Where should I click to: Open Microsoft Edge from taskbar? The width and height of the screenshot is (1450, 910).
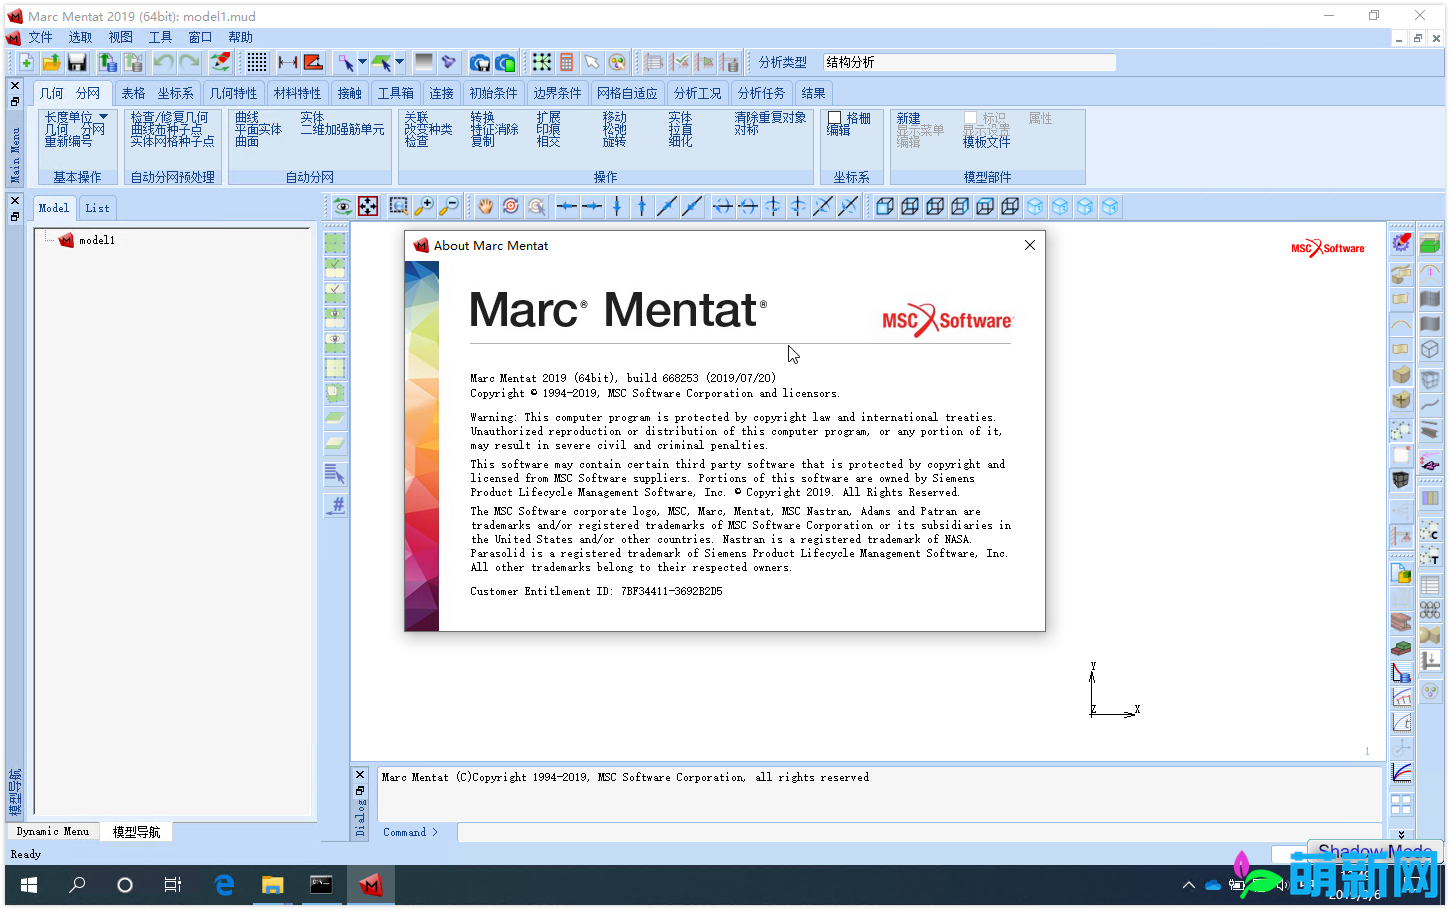(224, 885)
